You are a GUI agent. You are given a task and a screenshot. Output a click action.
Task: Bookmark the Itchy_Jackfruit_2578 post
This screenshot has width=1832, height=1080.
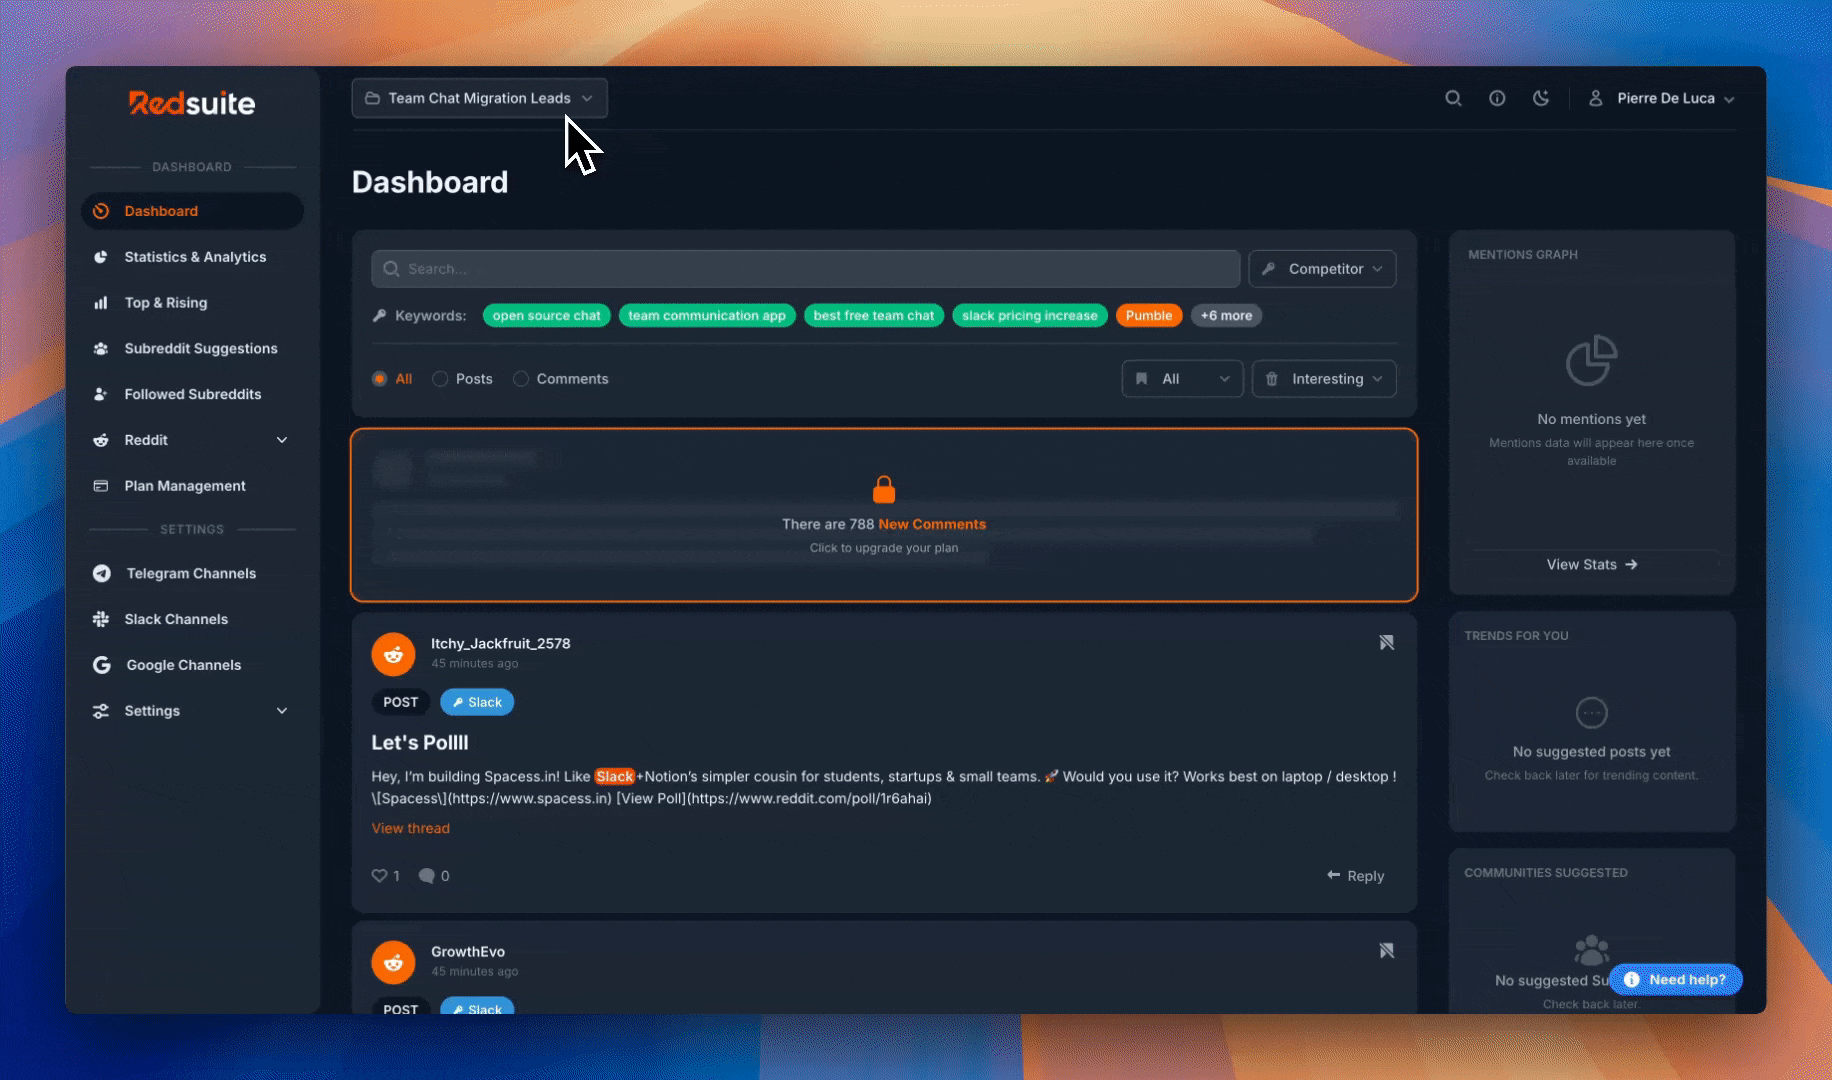tap(1386, 643)
